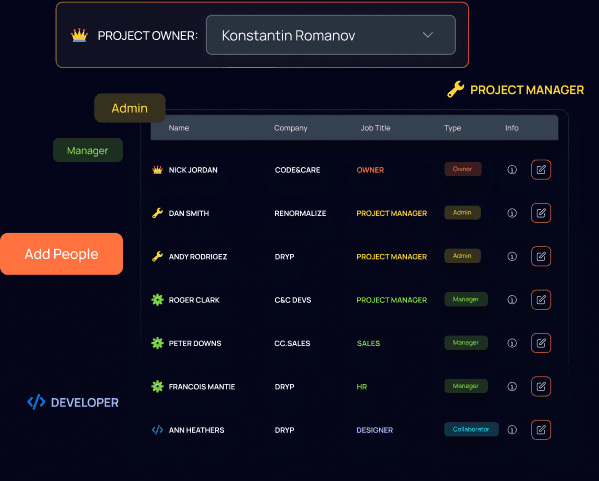Click Roger Clark's PROJECT MANAGER job title

pos(392,300)
